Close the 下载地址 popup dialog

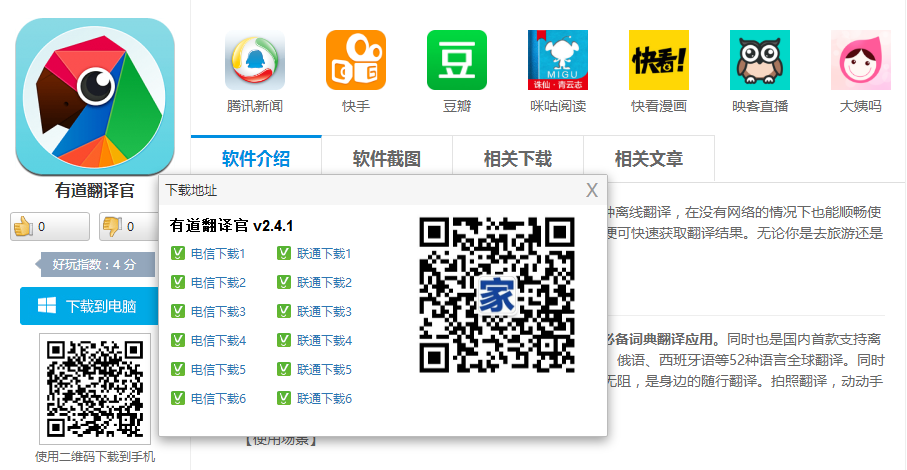(x=592, y=190)
